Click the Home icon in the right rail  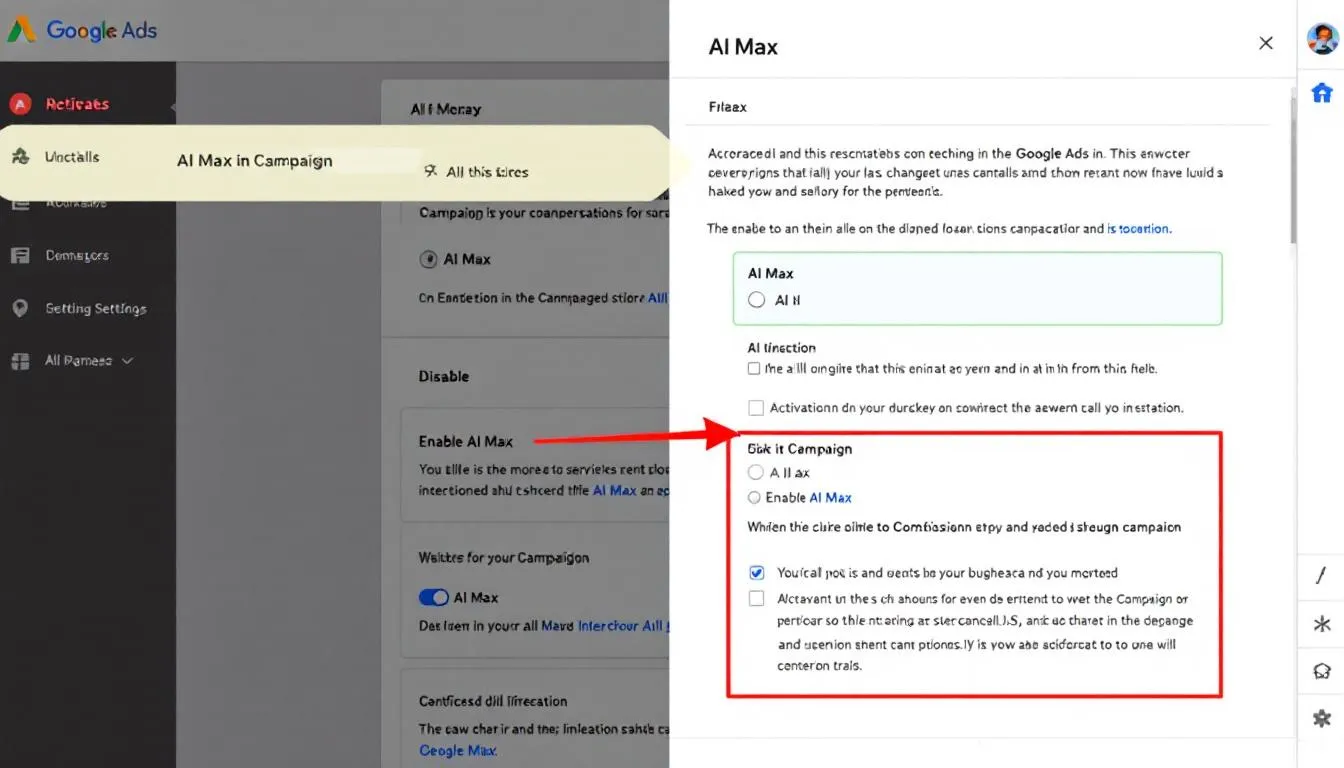coord(1322,92)
